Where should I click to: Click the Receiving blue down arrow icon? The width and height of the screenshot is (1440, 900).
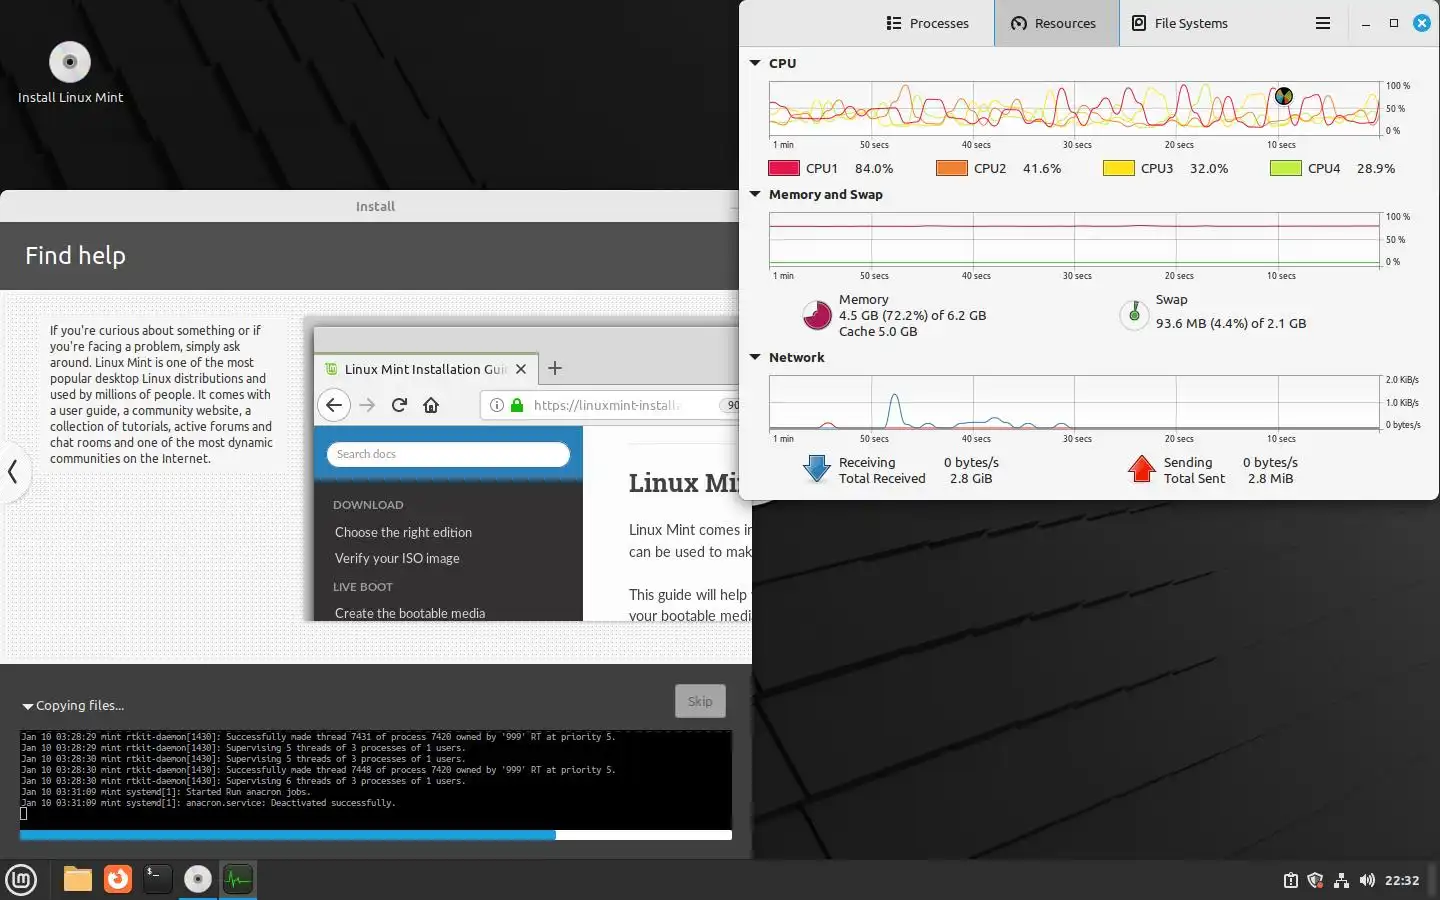[x=817, y=469]
